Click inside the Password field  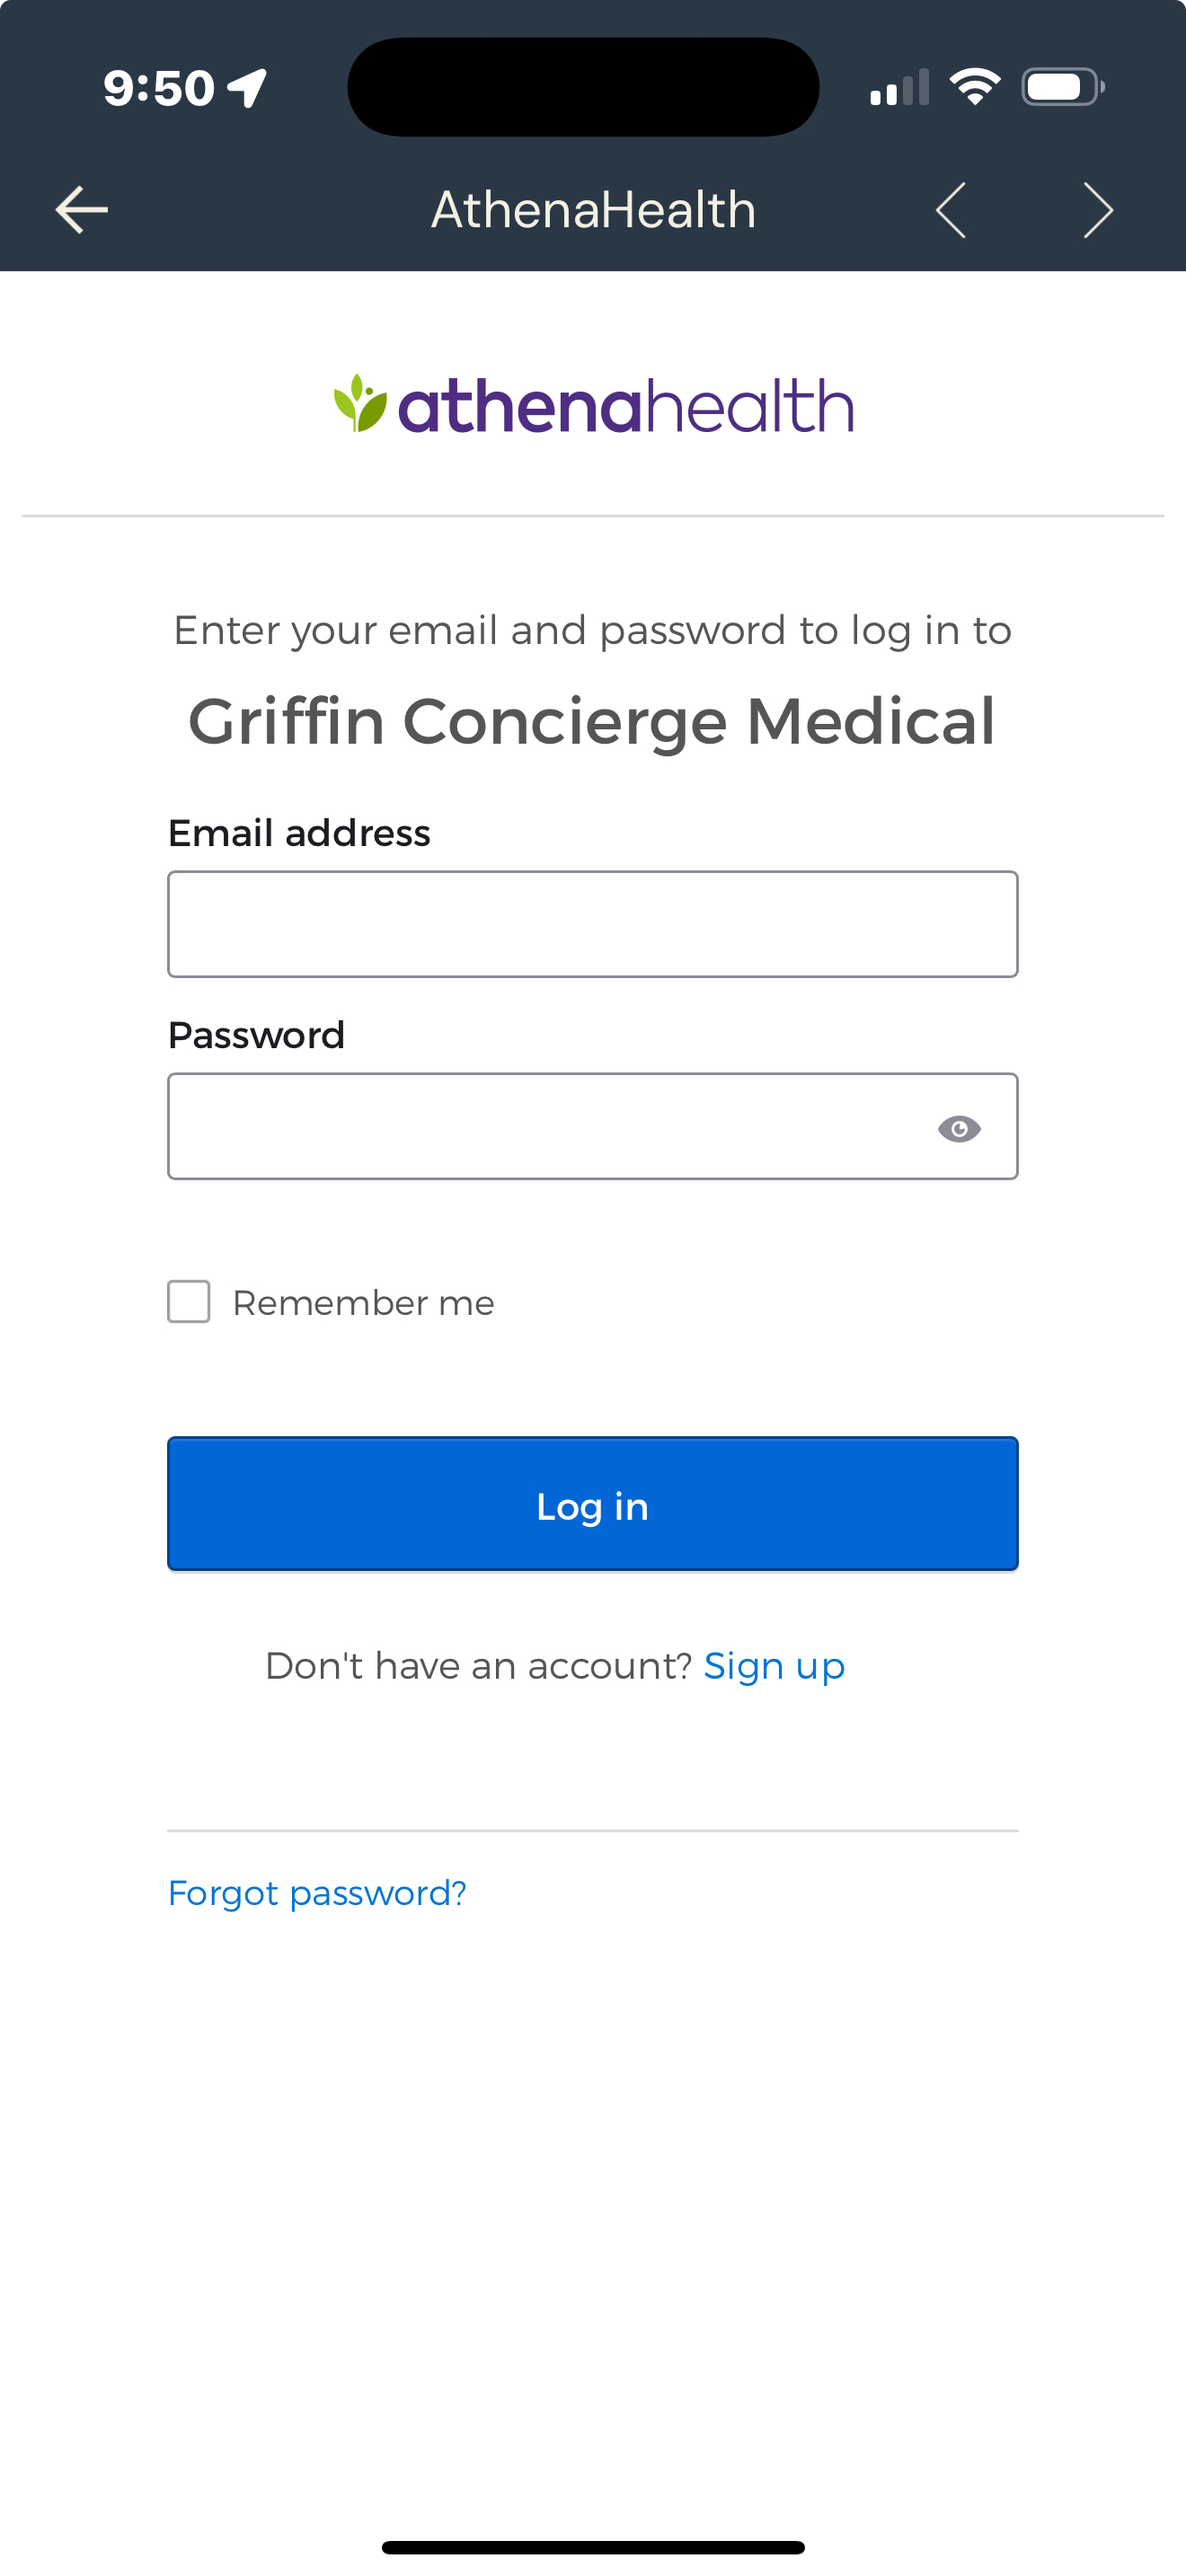point(550,1126)
